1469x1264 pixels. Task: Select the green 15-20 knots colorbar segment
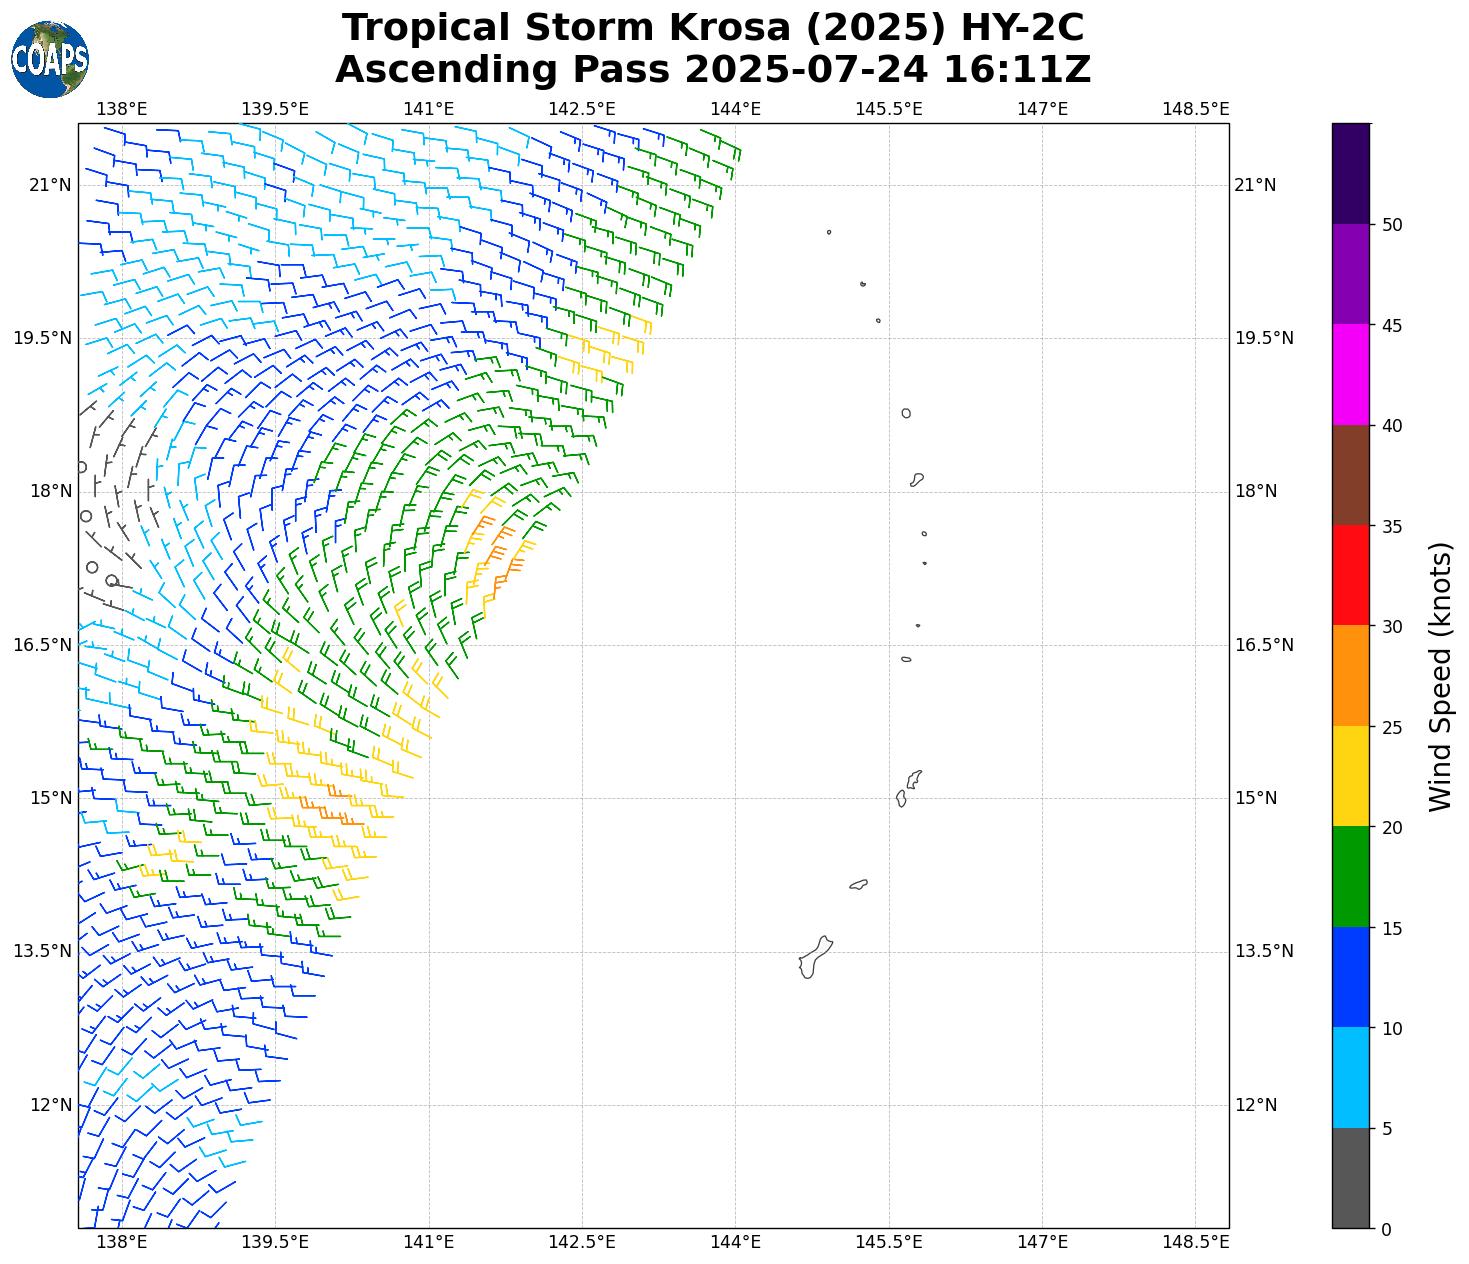point(1350,876)
